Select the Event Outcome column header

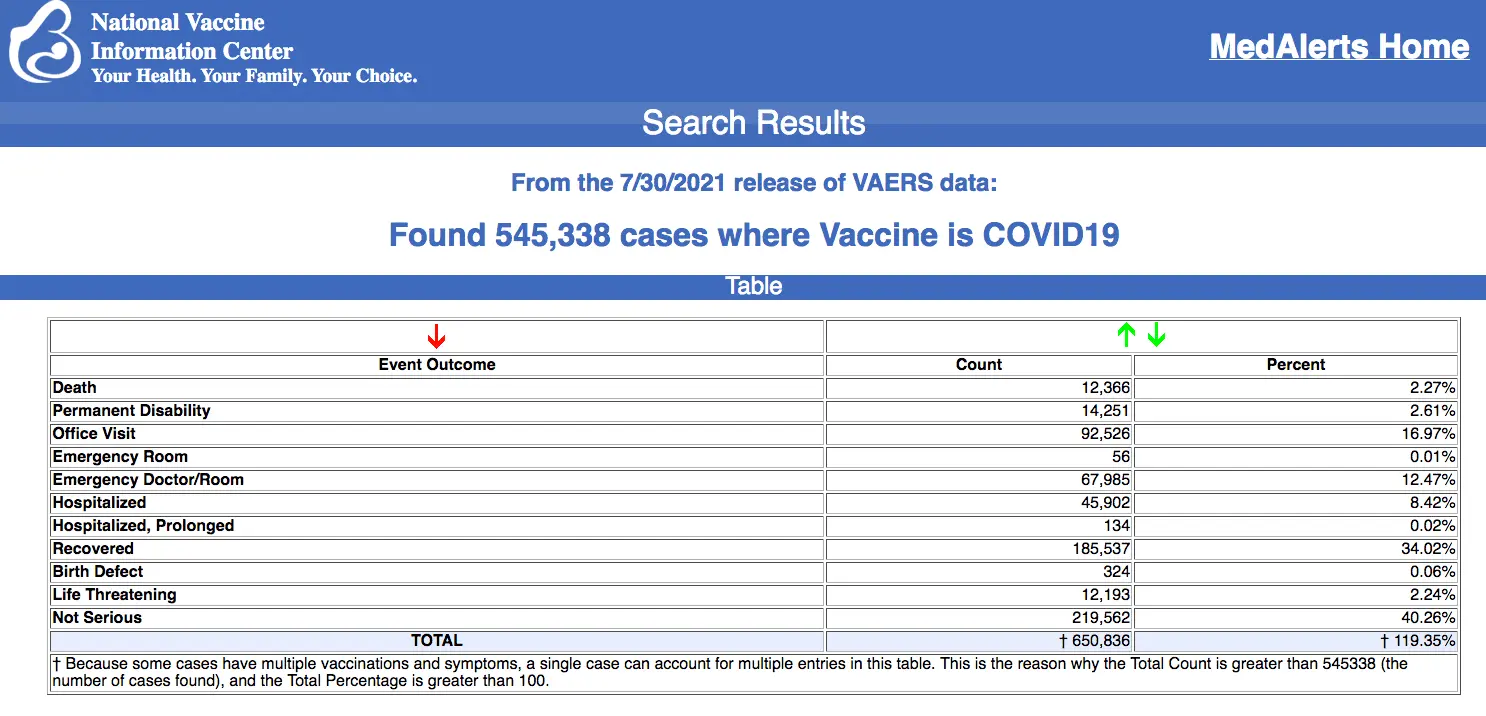click(437, 365)
